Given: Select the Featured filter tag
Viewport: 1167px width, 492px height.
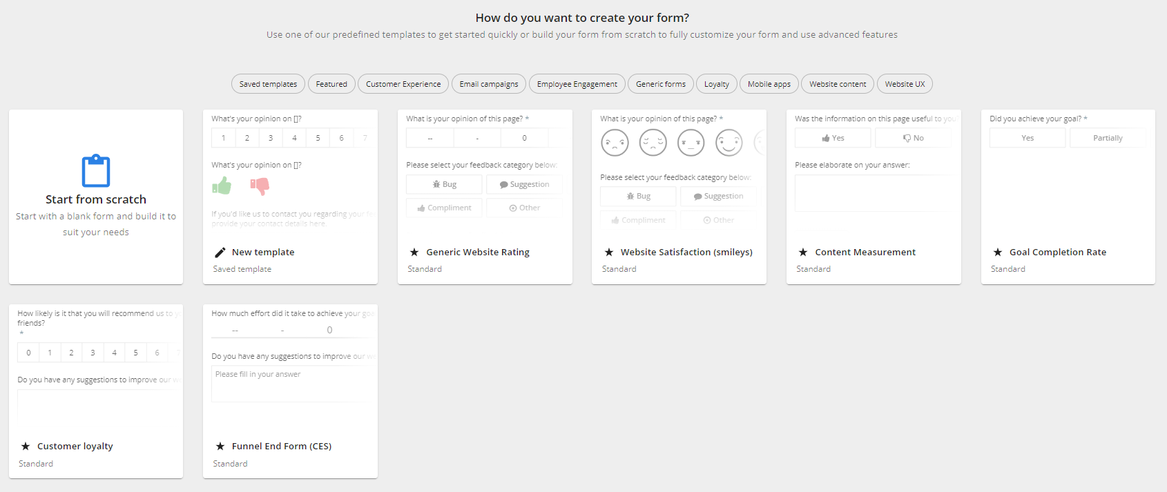Looking at the screenshot, I should (x=331, y=84).
